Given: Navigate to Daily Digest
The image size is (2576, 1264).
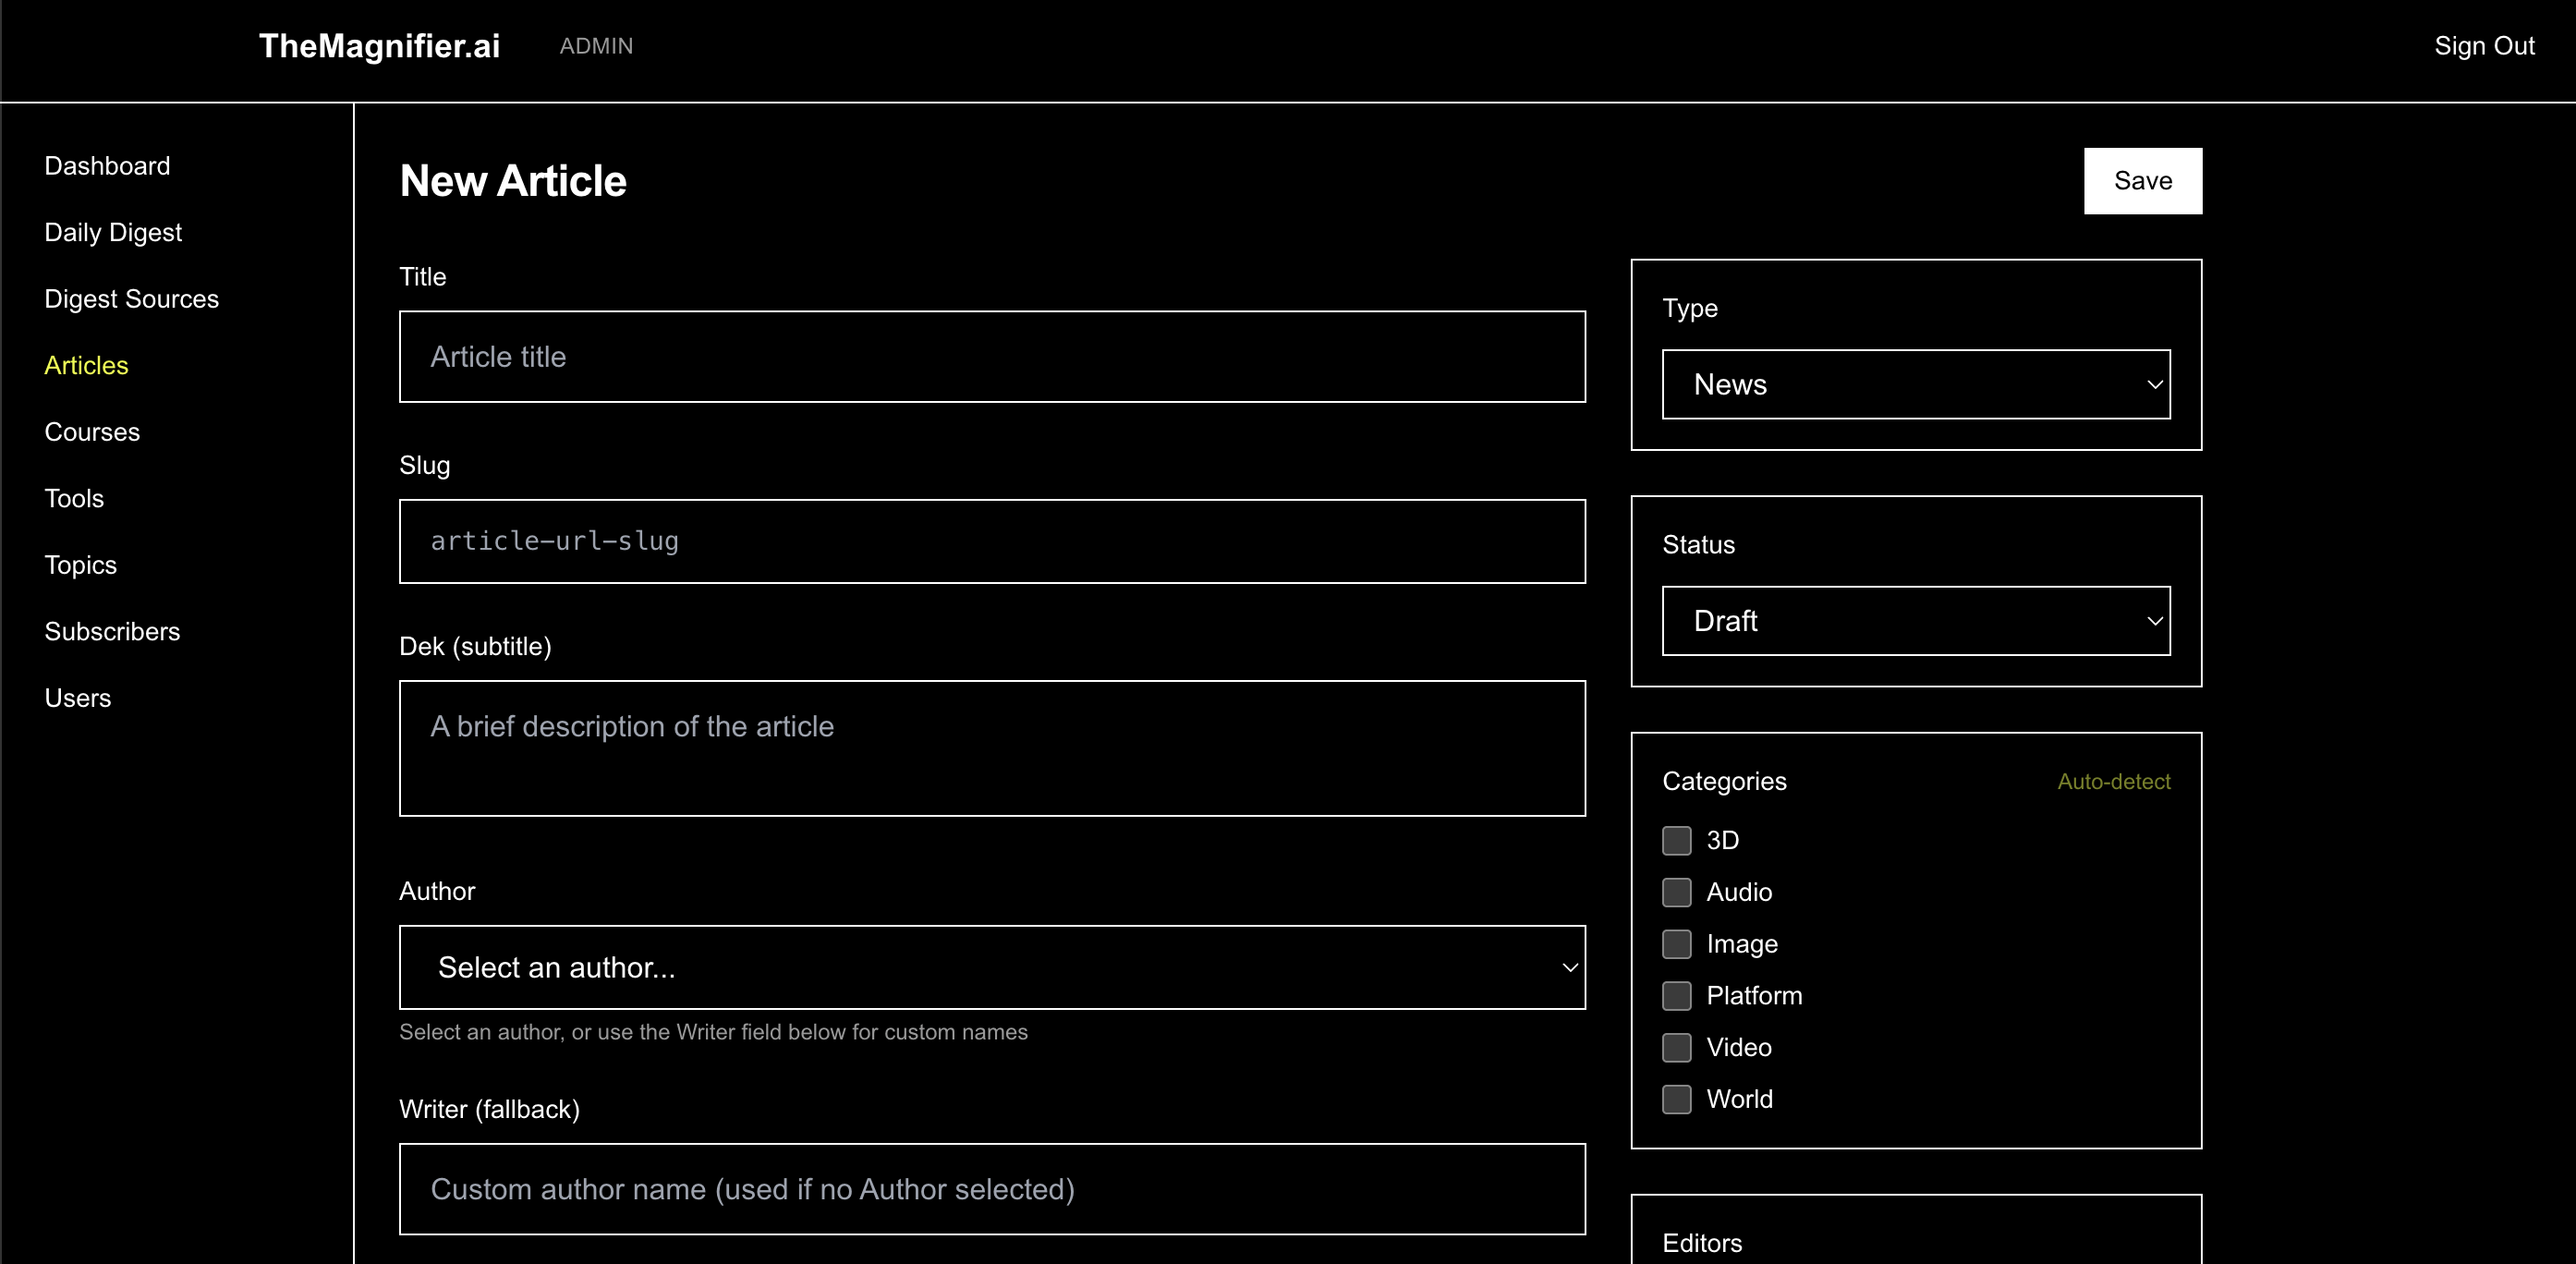Looking at the screenshot, I should click(113, 232).
